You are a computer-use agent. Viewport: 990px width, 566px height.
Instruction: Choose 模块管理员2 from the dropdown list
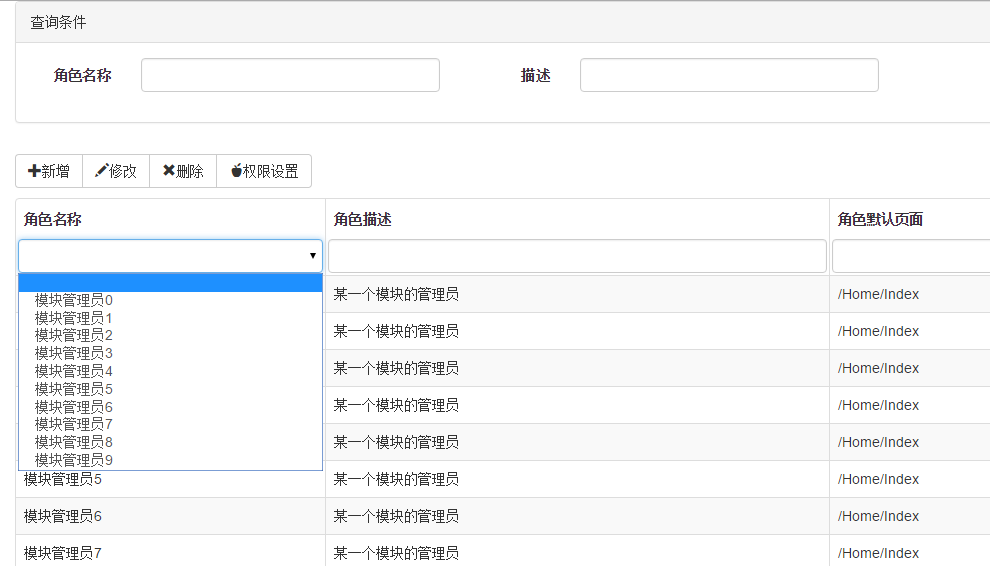pyautogui.click(x=170, y=335)
